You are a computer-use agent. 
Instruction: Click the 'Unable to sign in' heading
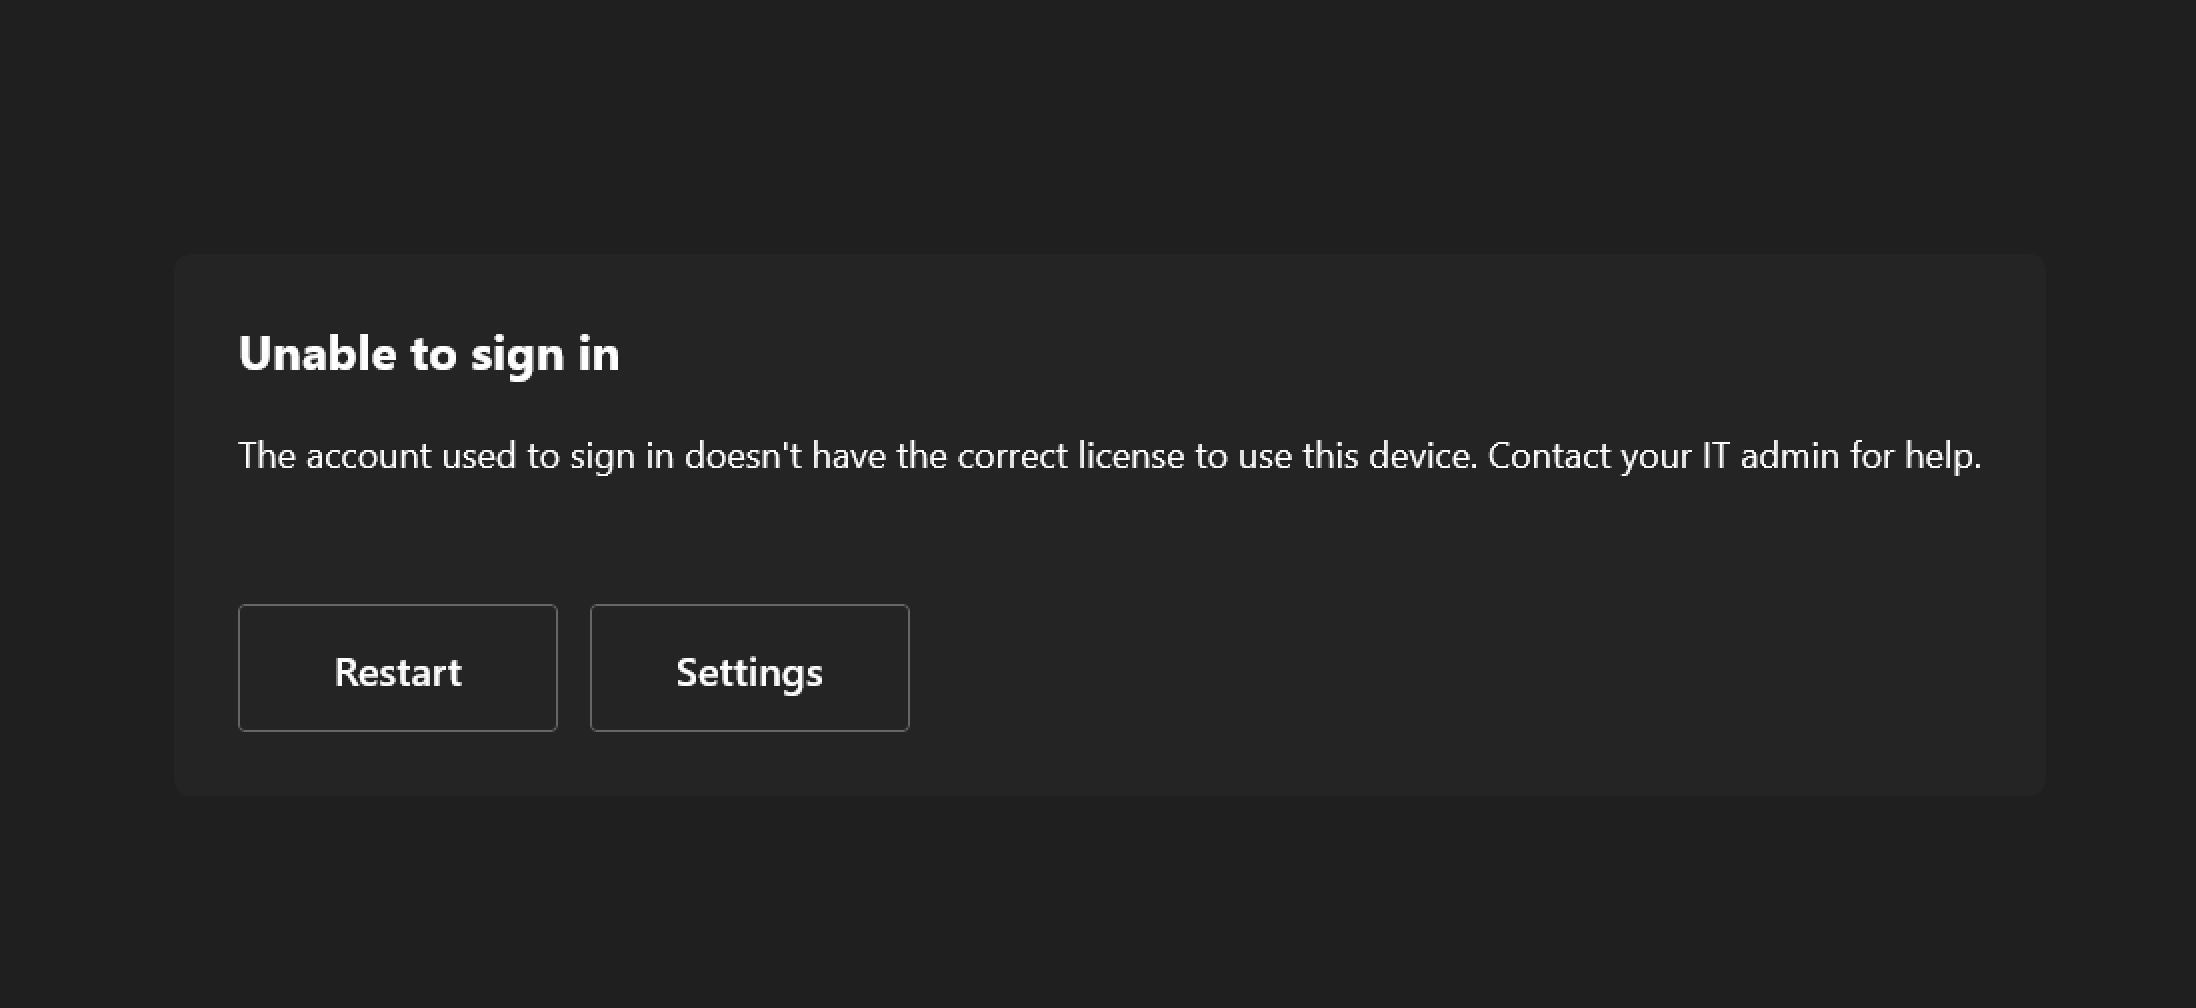pyautogui.click(x=428, y=352)
